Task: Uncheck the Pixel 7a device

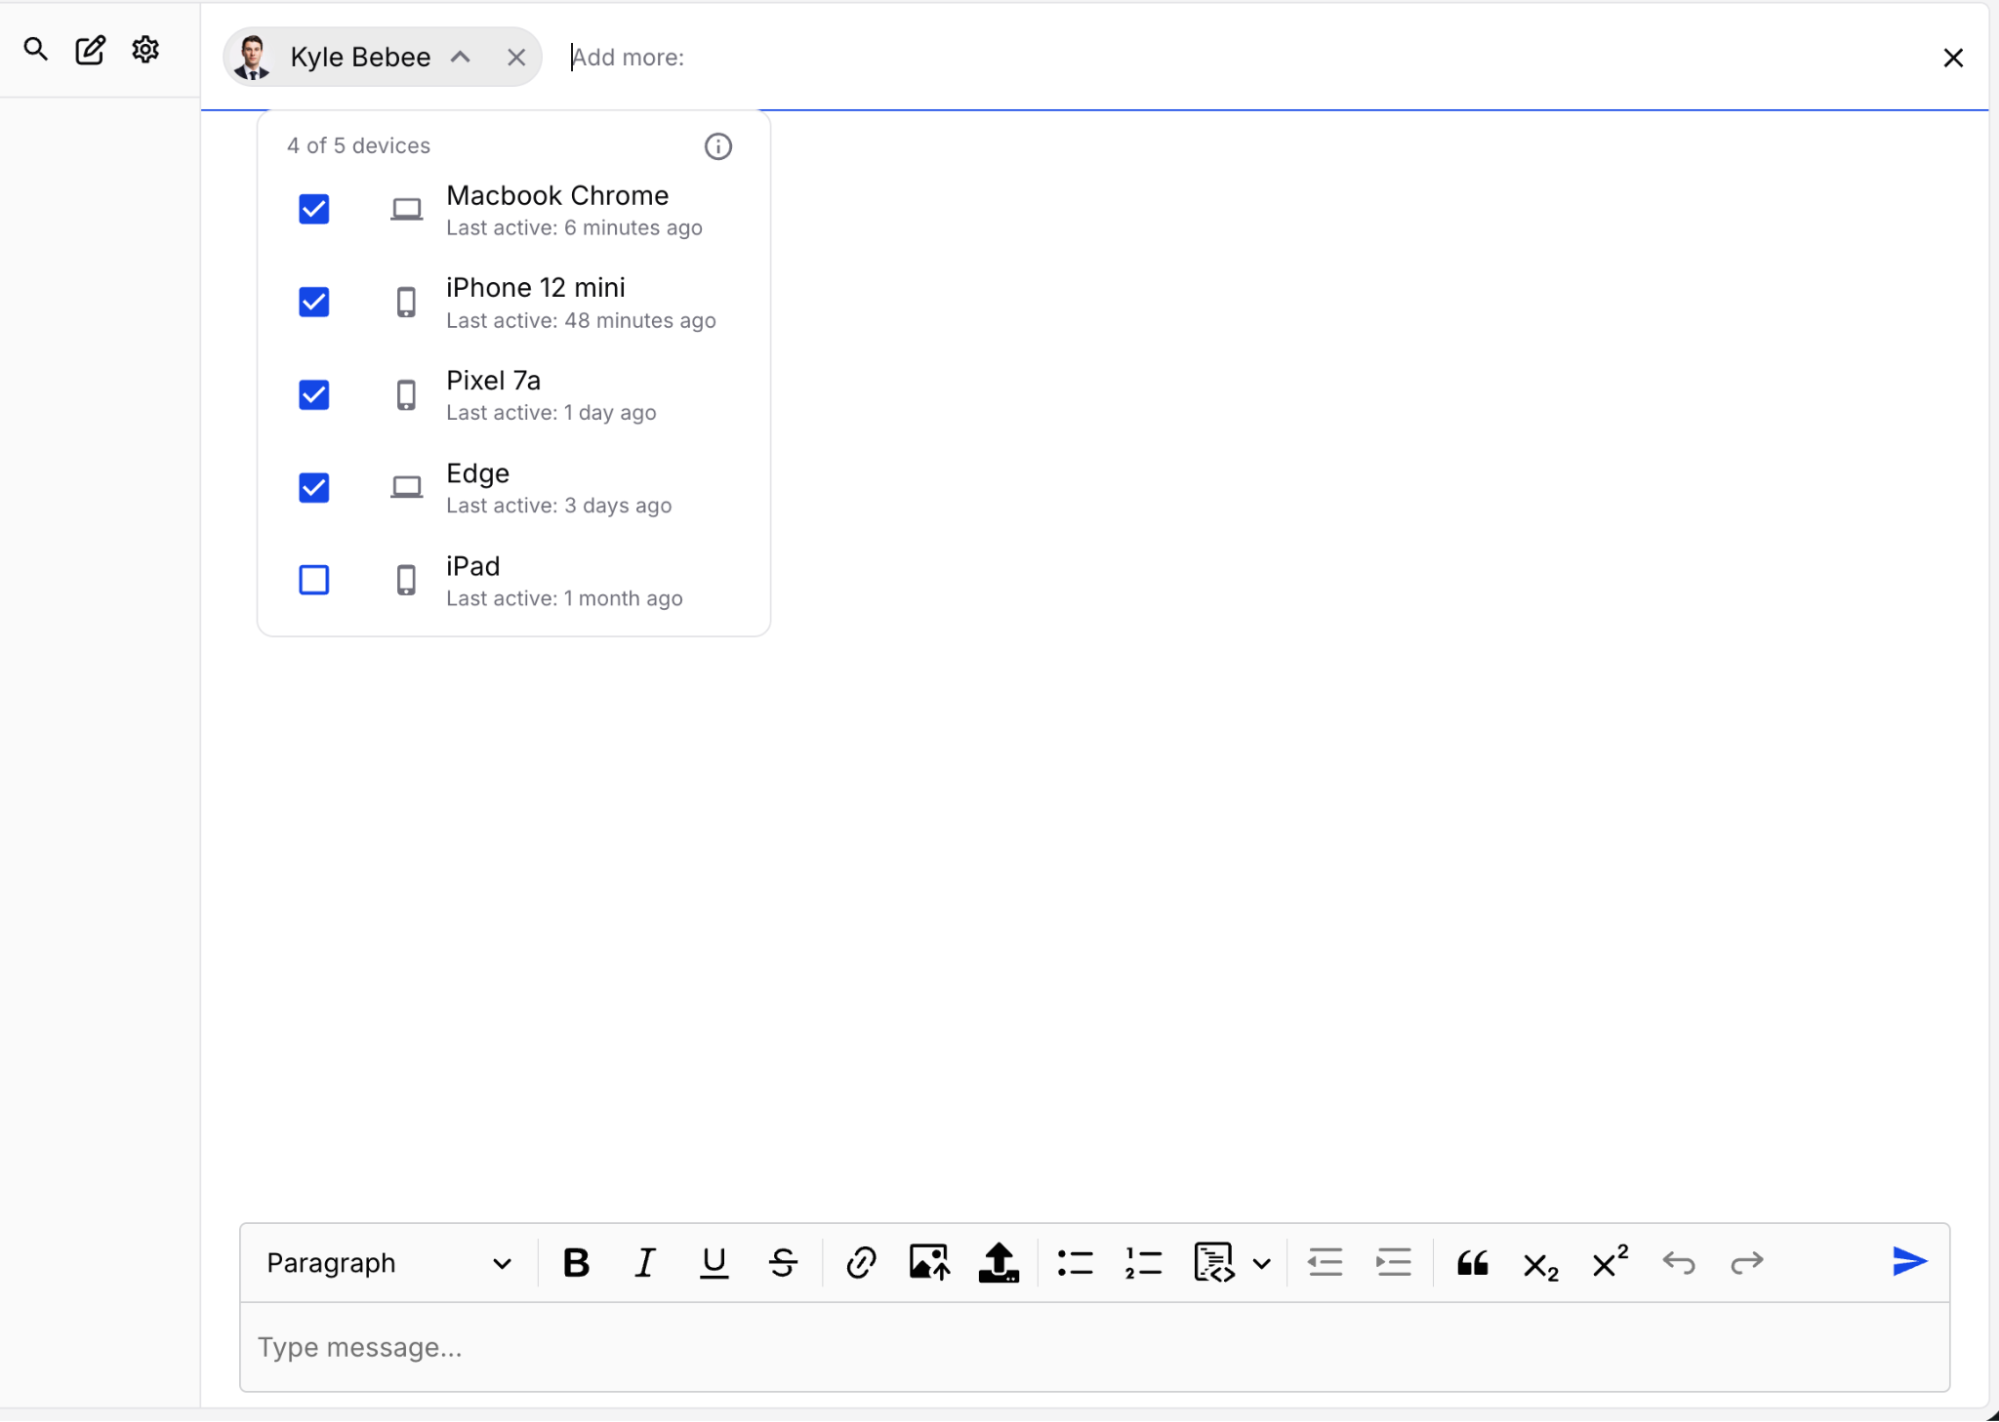Action: [314, 395]
